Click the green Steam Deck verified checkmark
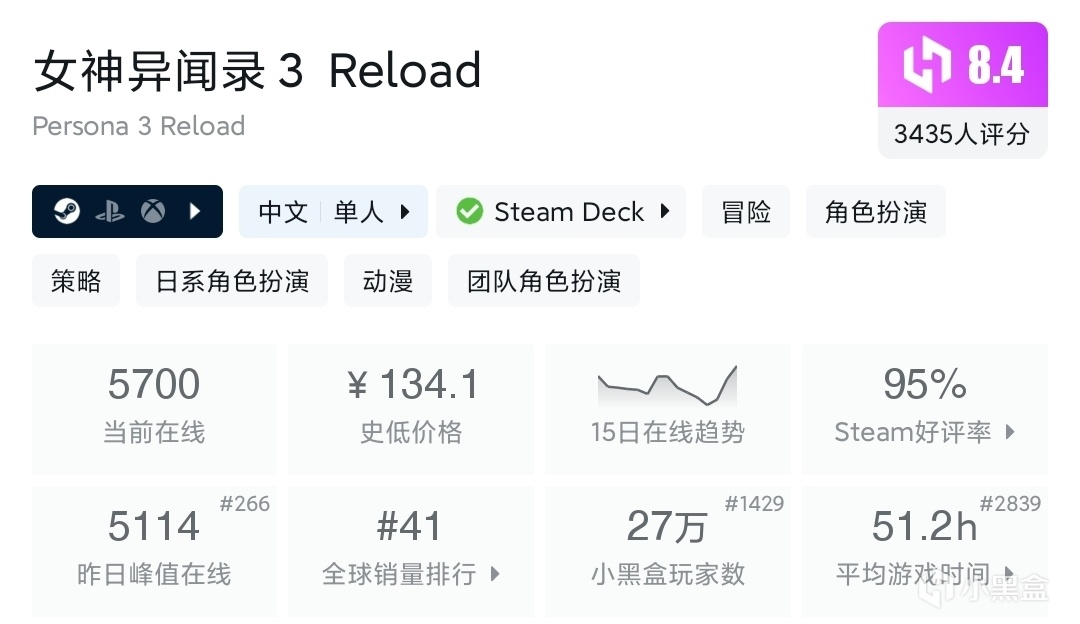 [x=469, y=212]
